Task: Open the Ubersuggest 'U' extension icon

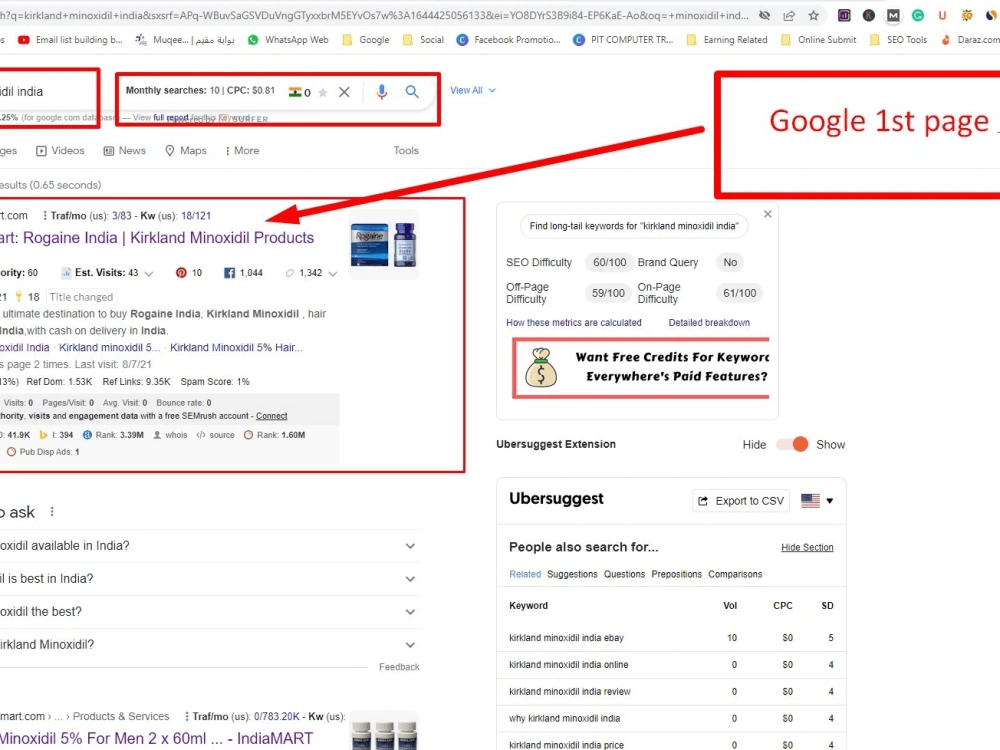Action: click(x=942, y=15)
